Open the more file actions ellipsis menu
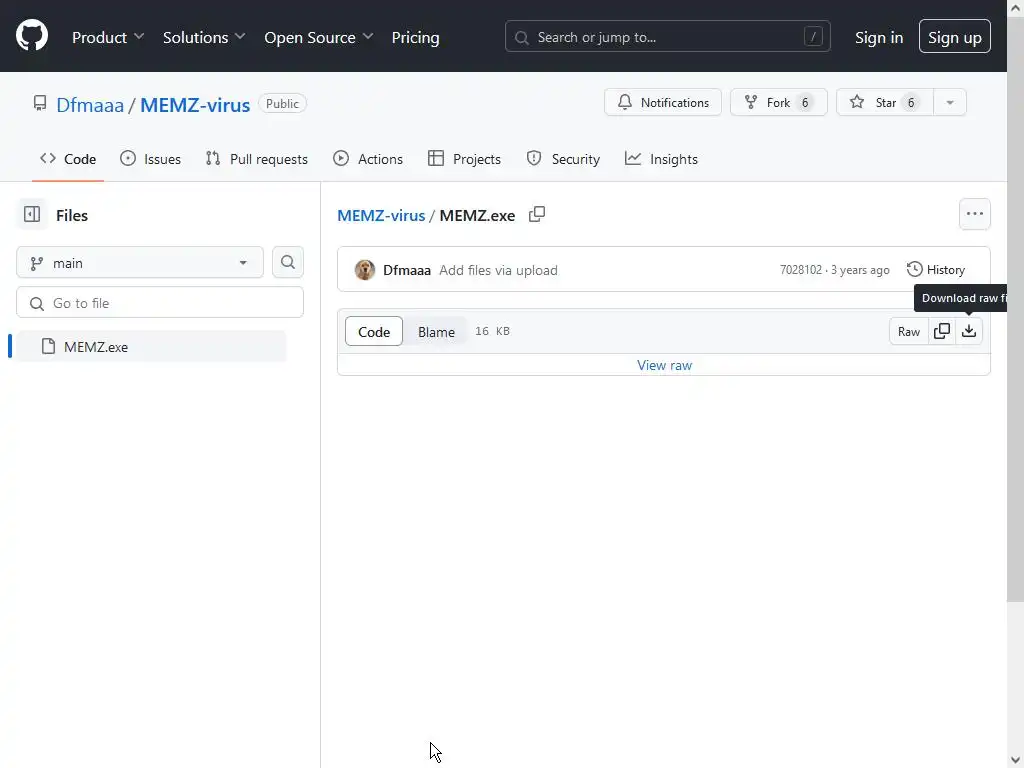The image size is (1024, 768). [x=974, y=214]
